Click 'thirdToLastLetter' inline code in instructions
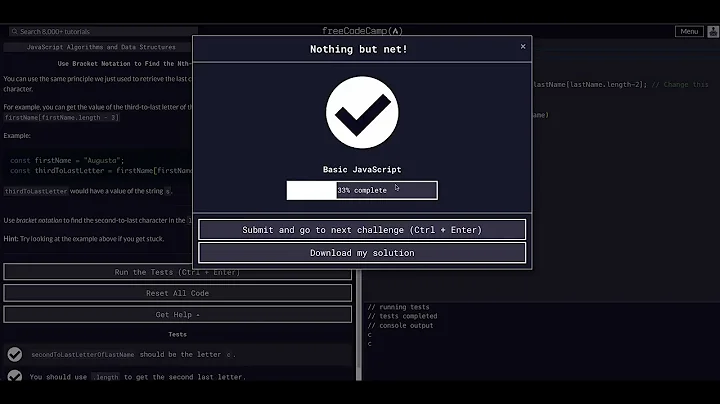Image resolution: width=720 pixels, height=404 pixels. coord(36,191)
